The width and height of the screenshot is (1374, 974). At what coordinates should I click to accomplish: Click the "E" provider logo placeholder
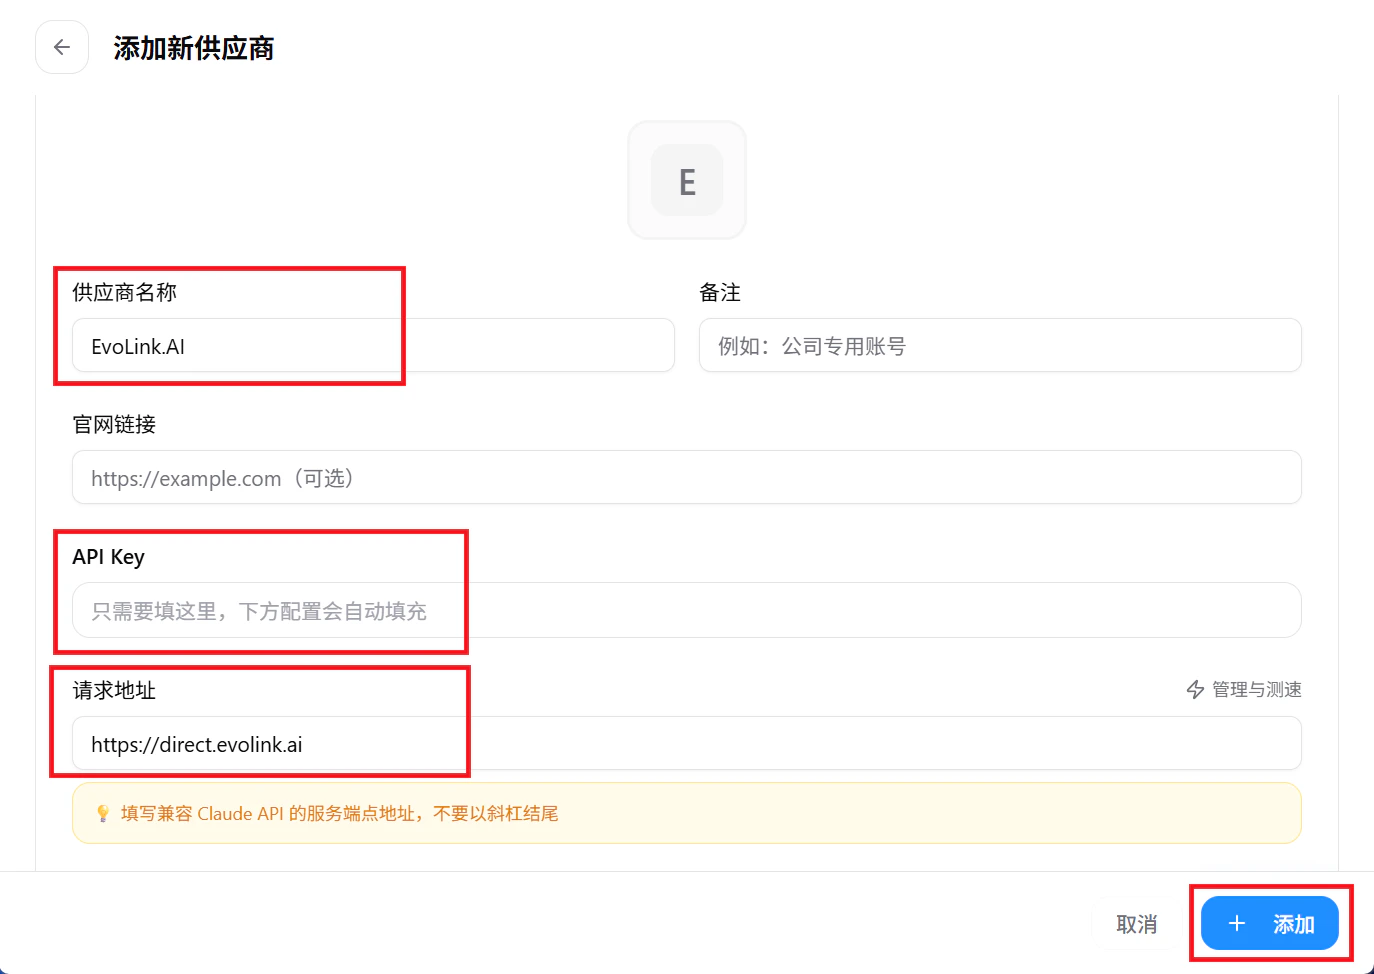coord(686,180)
